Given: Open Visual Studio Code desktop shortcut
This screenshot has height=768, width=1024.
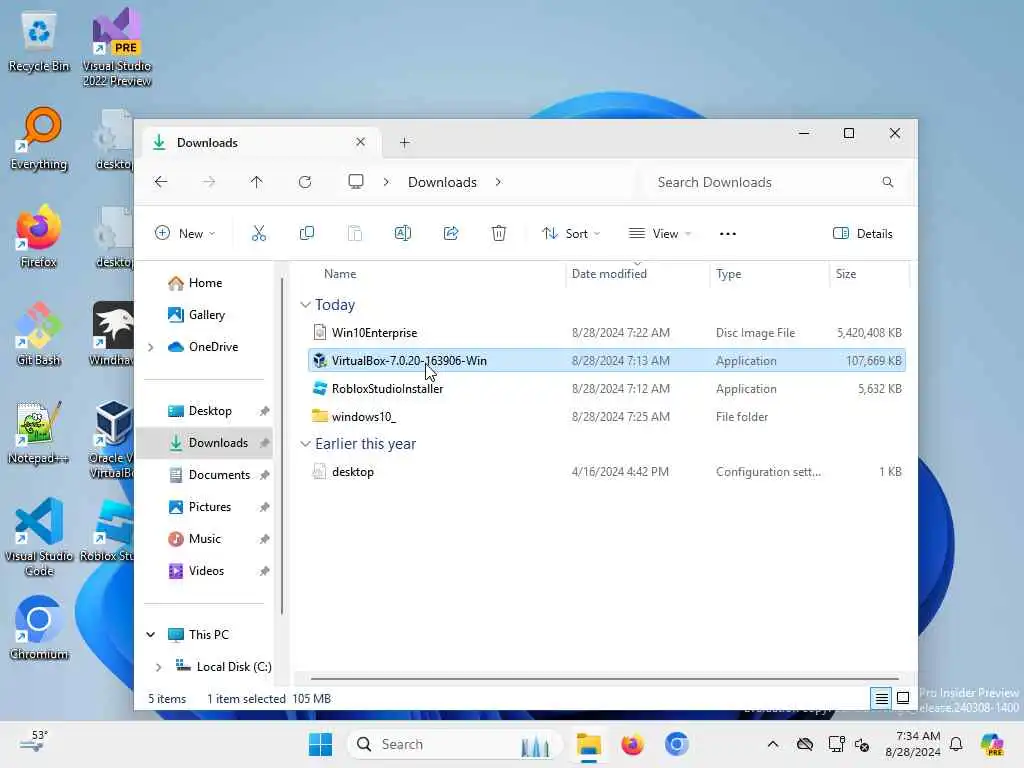Looking at the screenshot, I should 39,537.
